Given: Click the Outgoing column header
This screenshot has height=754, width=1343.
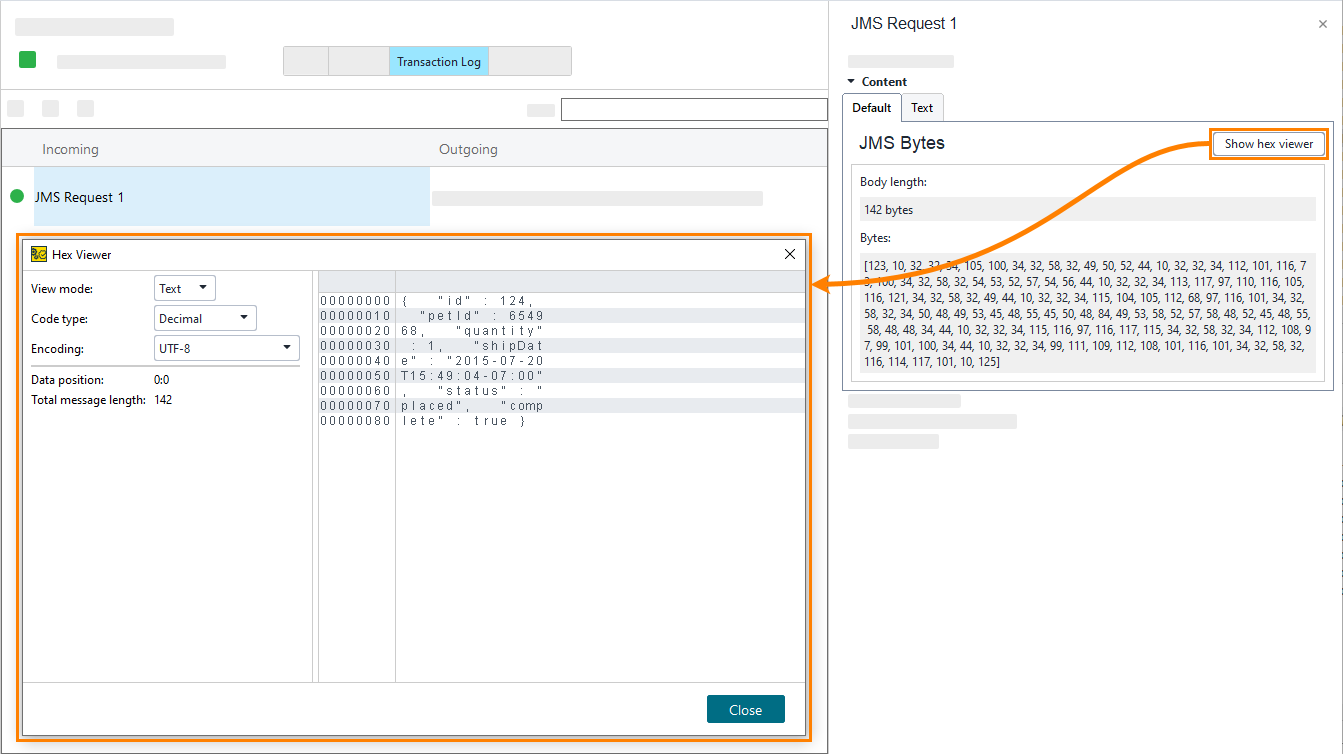Looking at the screenshot, I should (468, 150).
